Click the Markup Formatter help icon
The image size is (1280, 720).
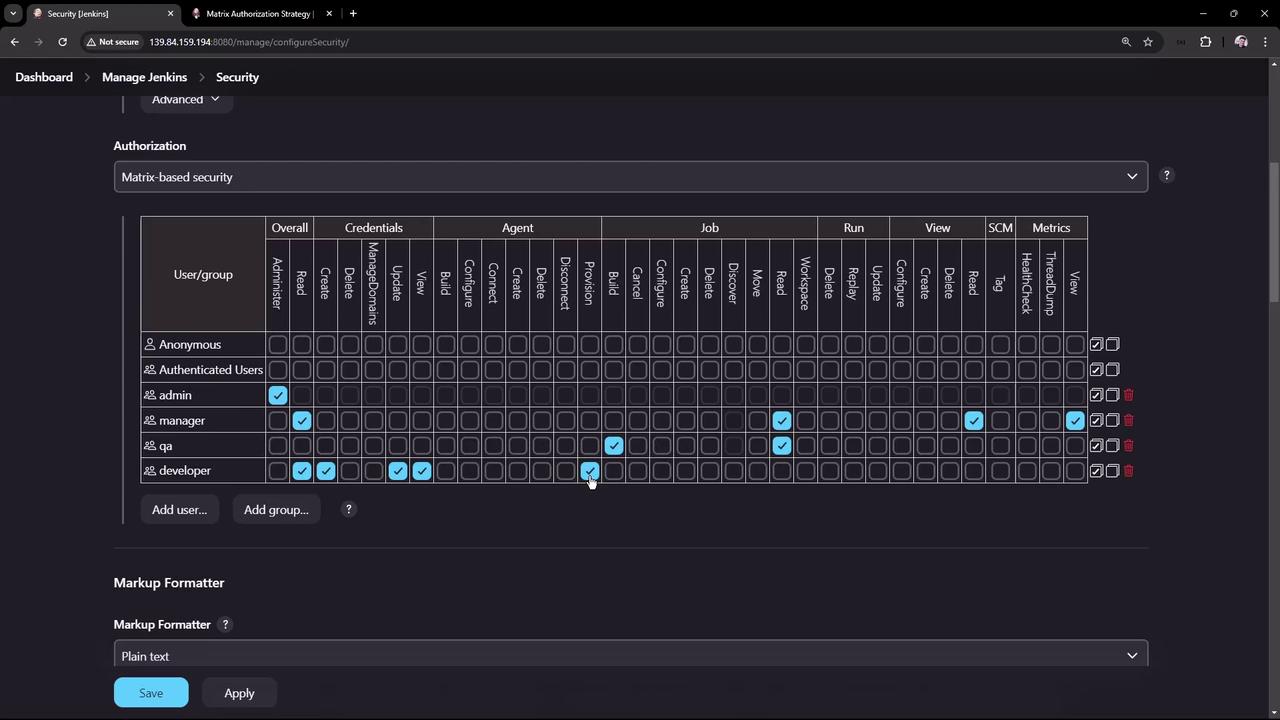click(225, 624)
